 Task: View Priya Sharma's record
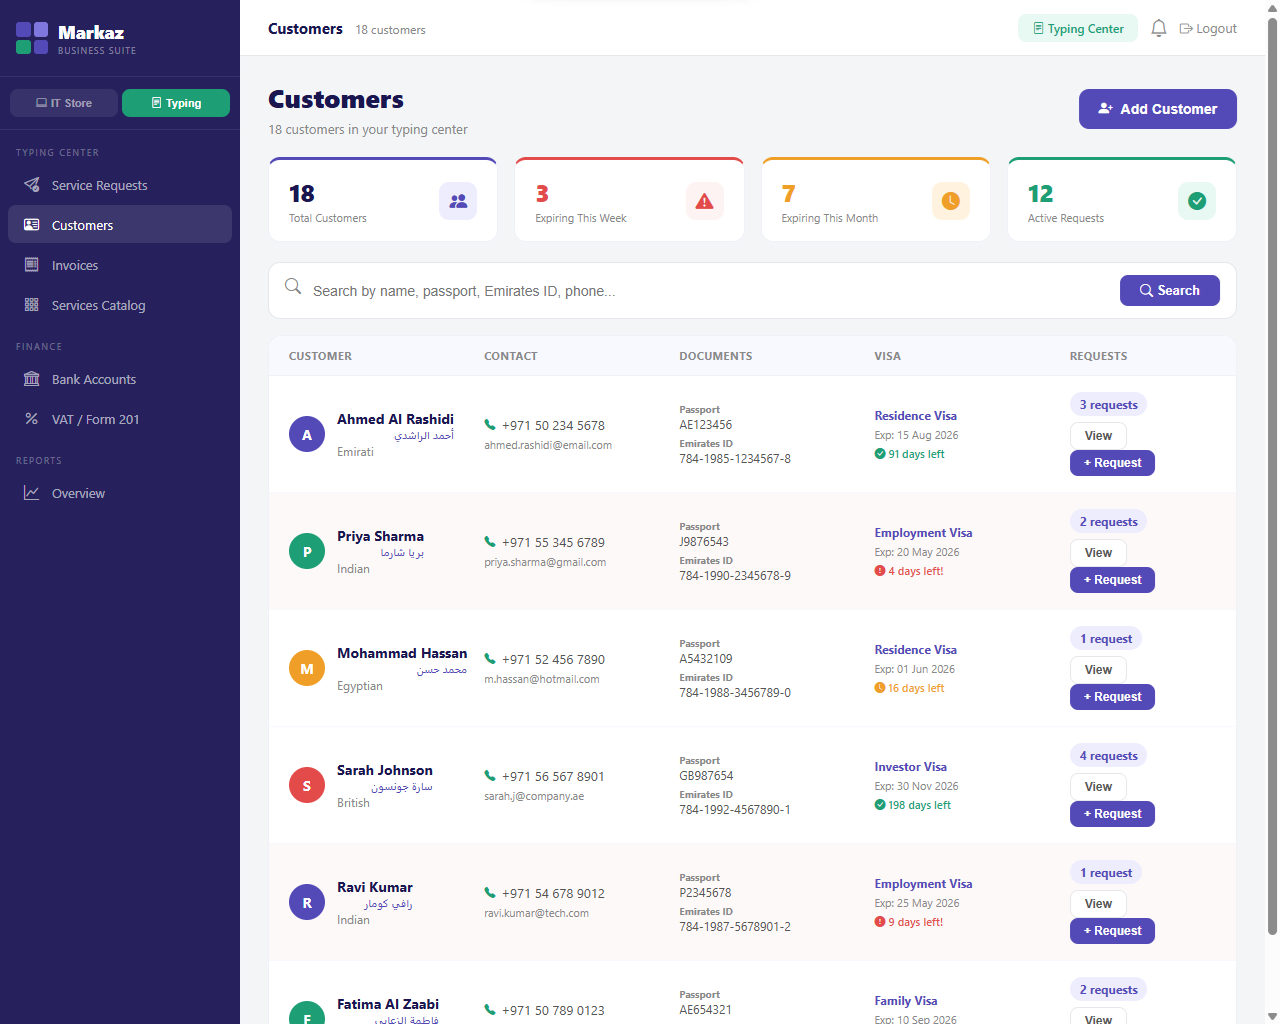pos(1098,553)
